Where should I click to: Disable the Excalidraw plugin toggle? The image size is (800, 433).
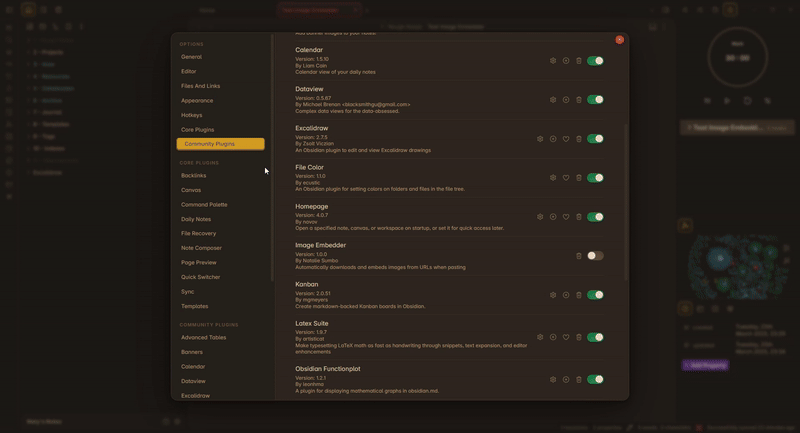point(595,139)
